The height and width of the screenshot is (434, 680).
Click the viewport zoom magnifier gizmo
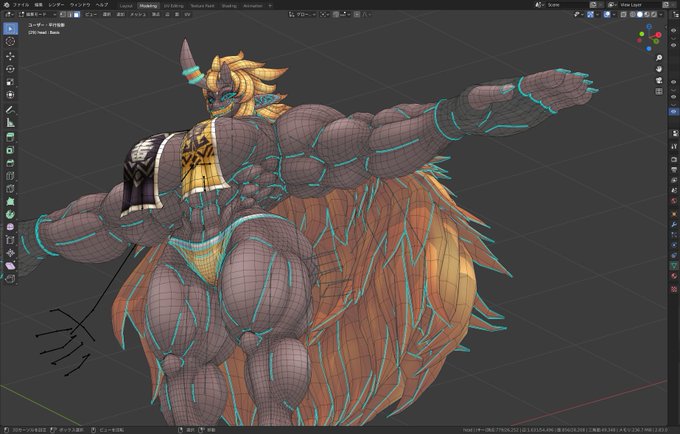tap(659, 58)
